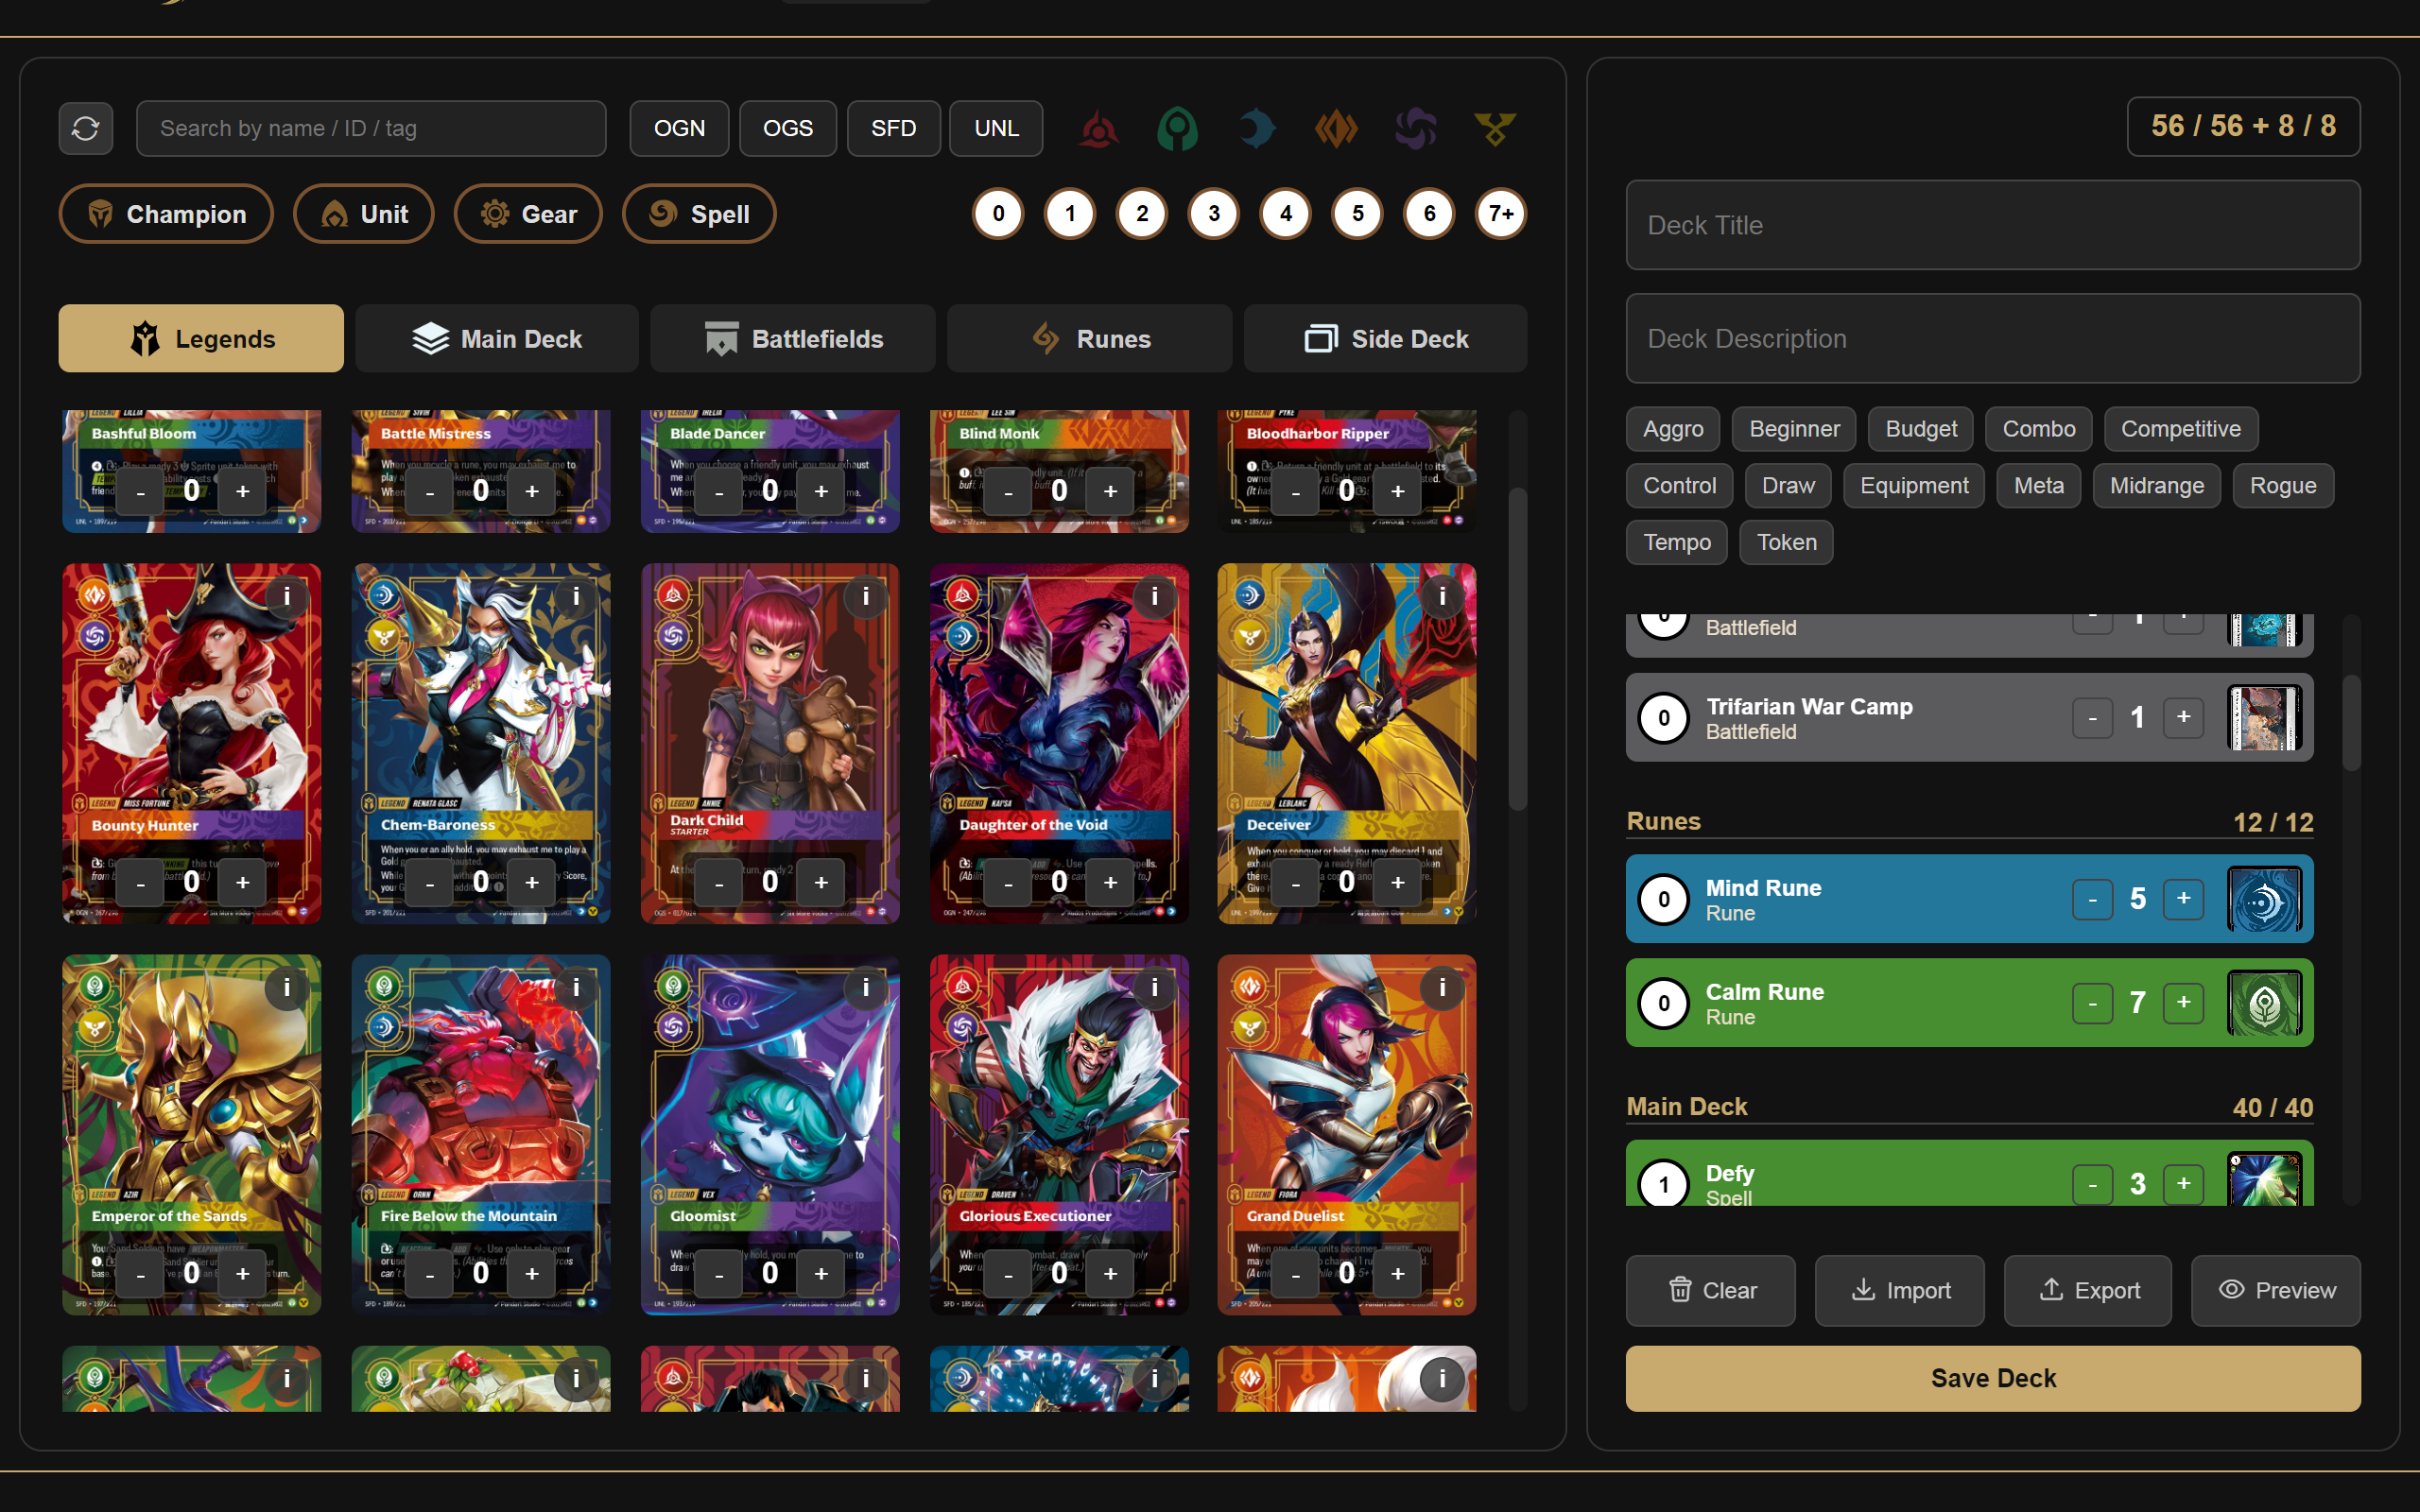Toggle the Gear type filter

click(528, 214)
